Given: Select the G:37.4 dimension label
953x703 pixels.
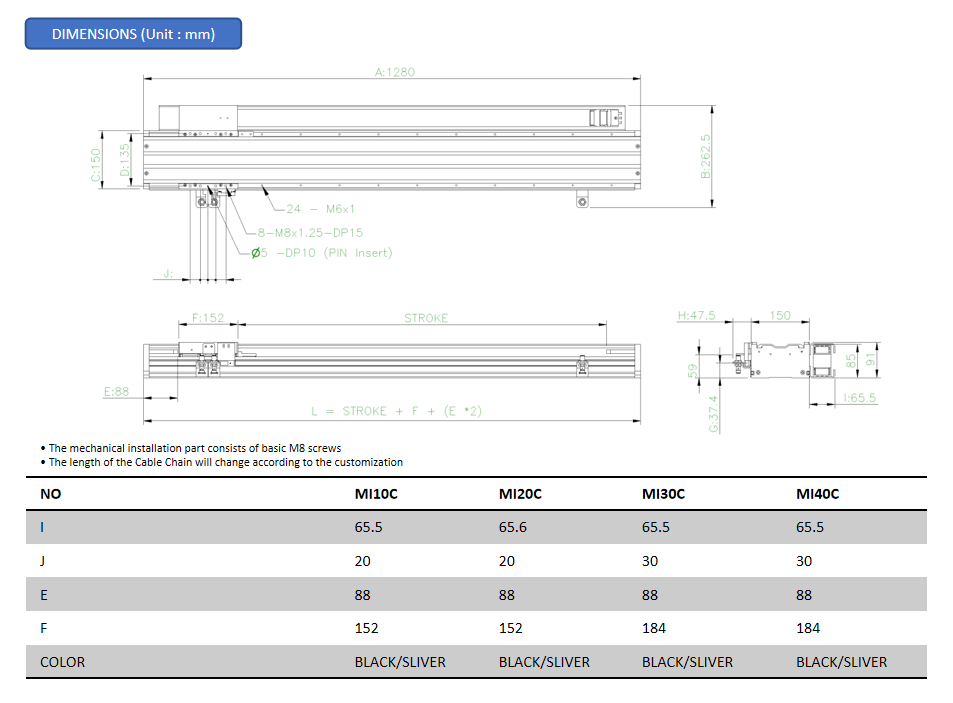Looking at the screenshot, I should tap(714, 414).
